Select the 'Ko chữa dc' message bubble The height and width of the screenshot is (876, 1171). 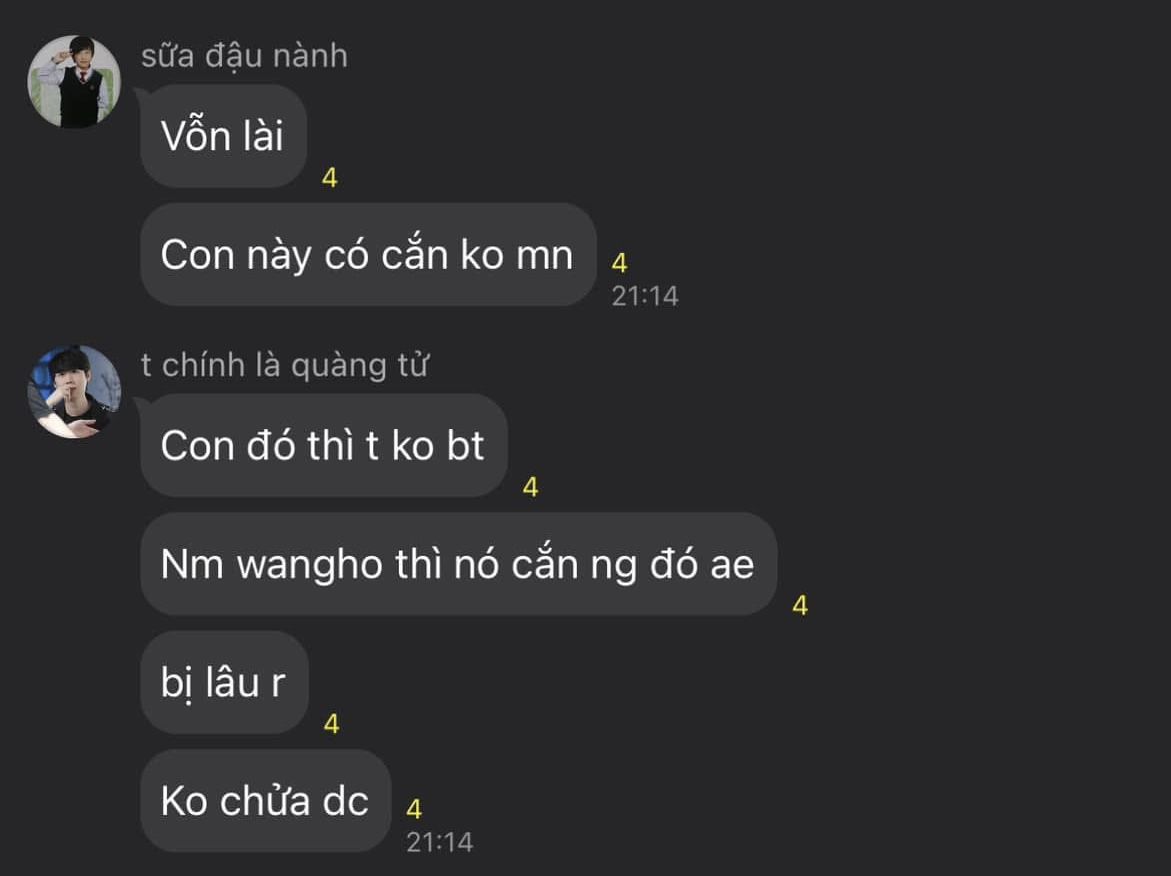(x=266, y=801)
